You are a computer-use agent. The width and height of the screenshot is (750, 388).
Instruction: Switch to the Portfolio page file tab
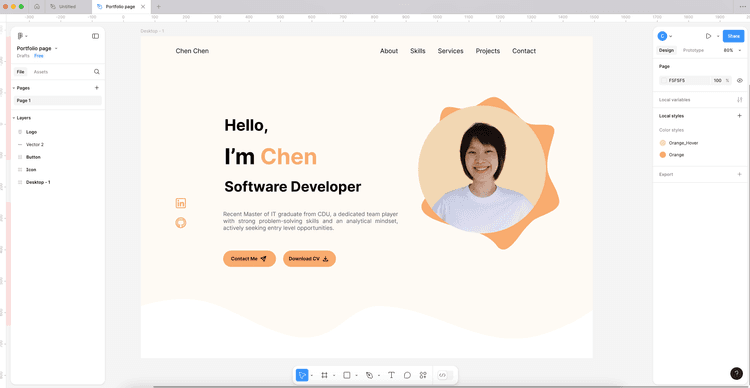coord(120,7)
